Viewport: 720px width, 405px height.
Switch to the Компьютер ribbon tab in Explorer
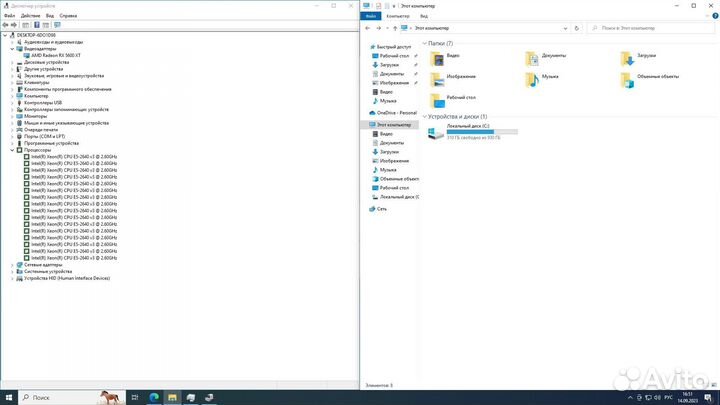pos(398,16)
